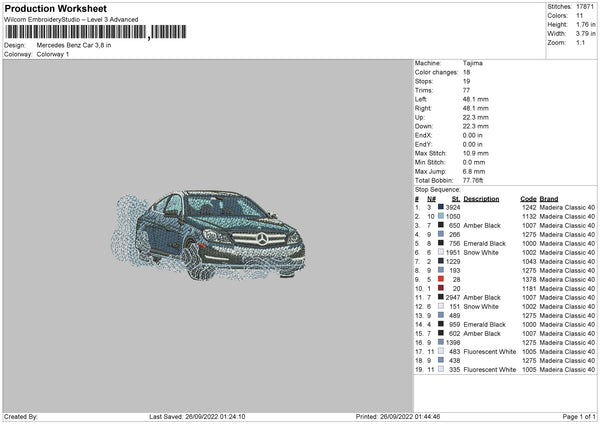Click the Min Stitch value '0.0 mm'

click(x=474, y=162)
